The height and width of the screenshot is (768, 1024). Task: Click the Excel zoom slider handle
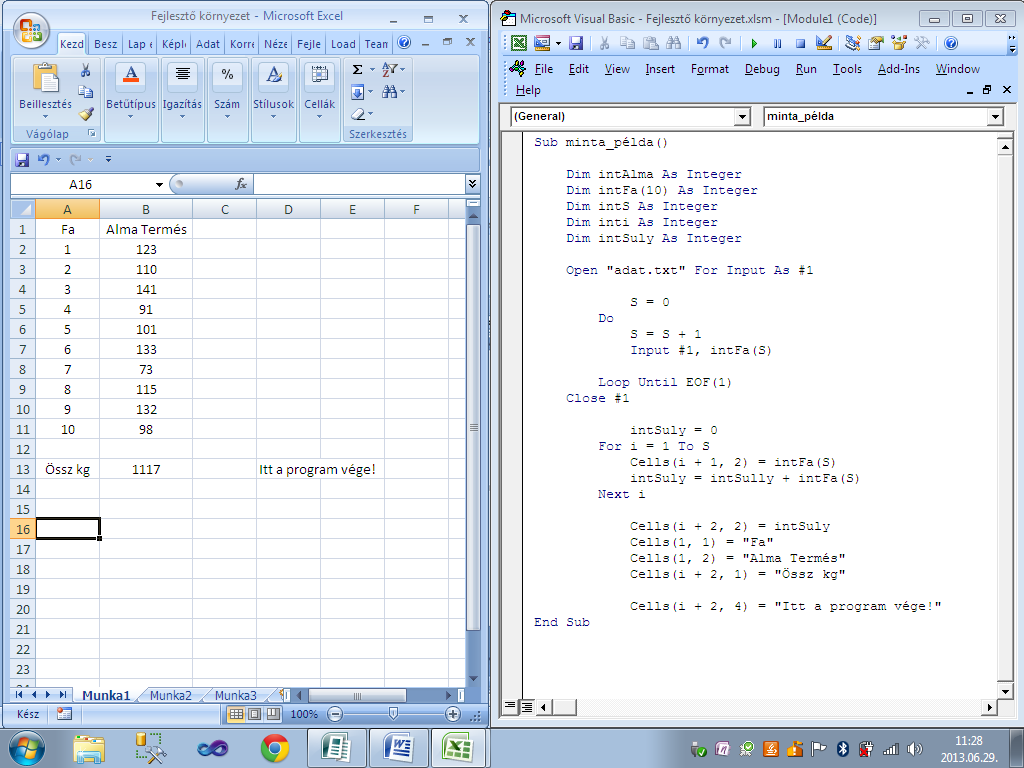[393, 714]
